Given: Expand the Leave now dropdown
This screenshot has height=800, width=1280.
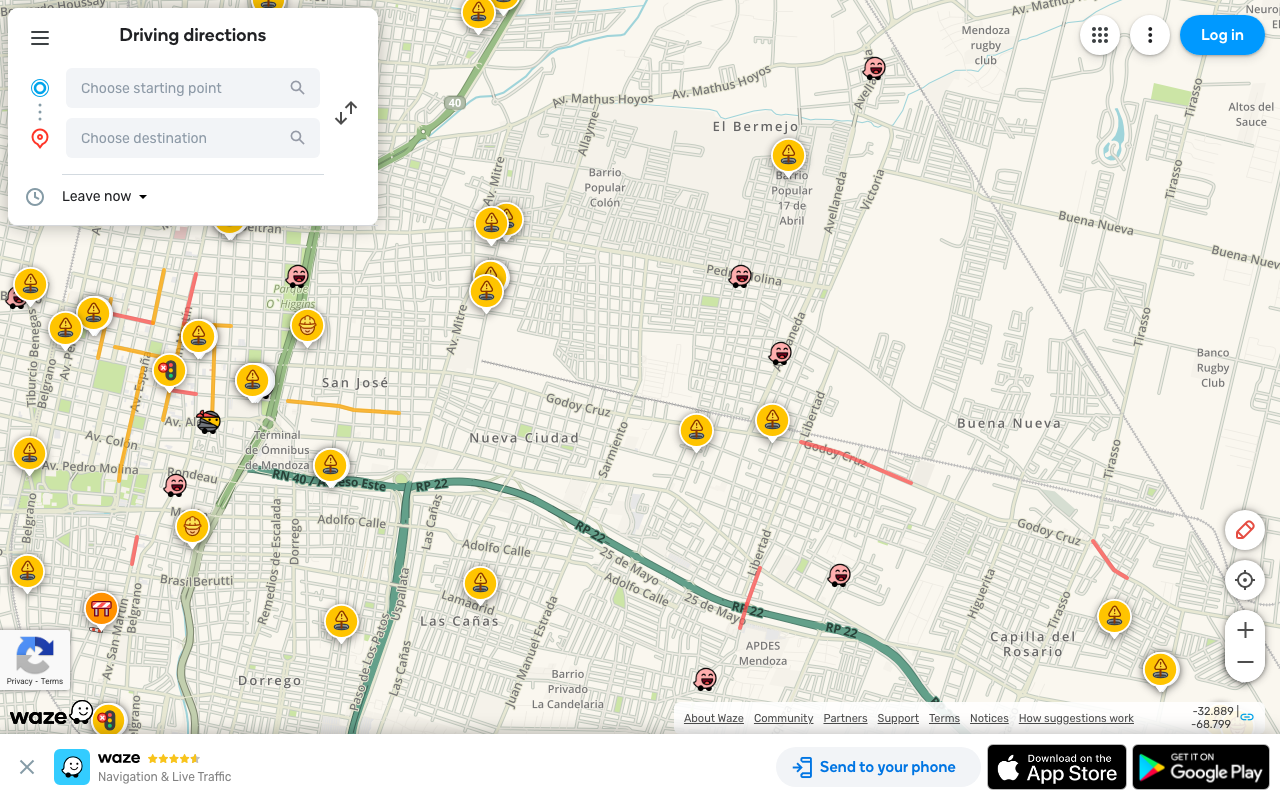Looking at the screenshot, I should [x=104, y=196].
